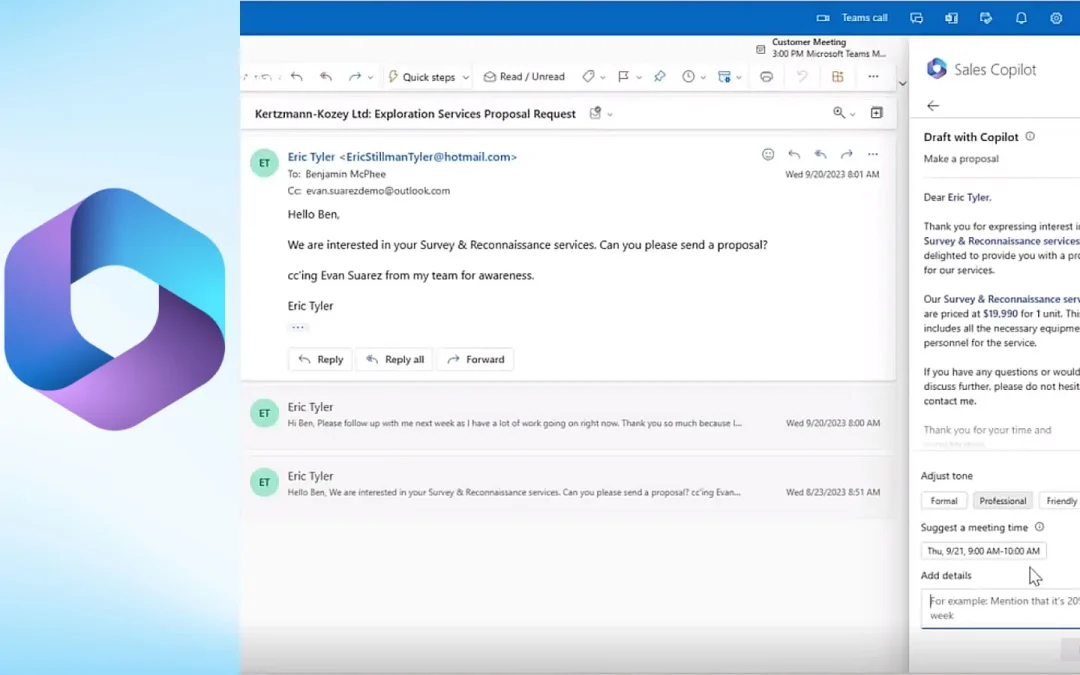Click the $19,990 price link in draft
The width and height of the screenshot is (1080, 675).
point(1000,313)
